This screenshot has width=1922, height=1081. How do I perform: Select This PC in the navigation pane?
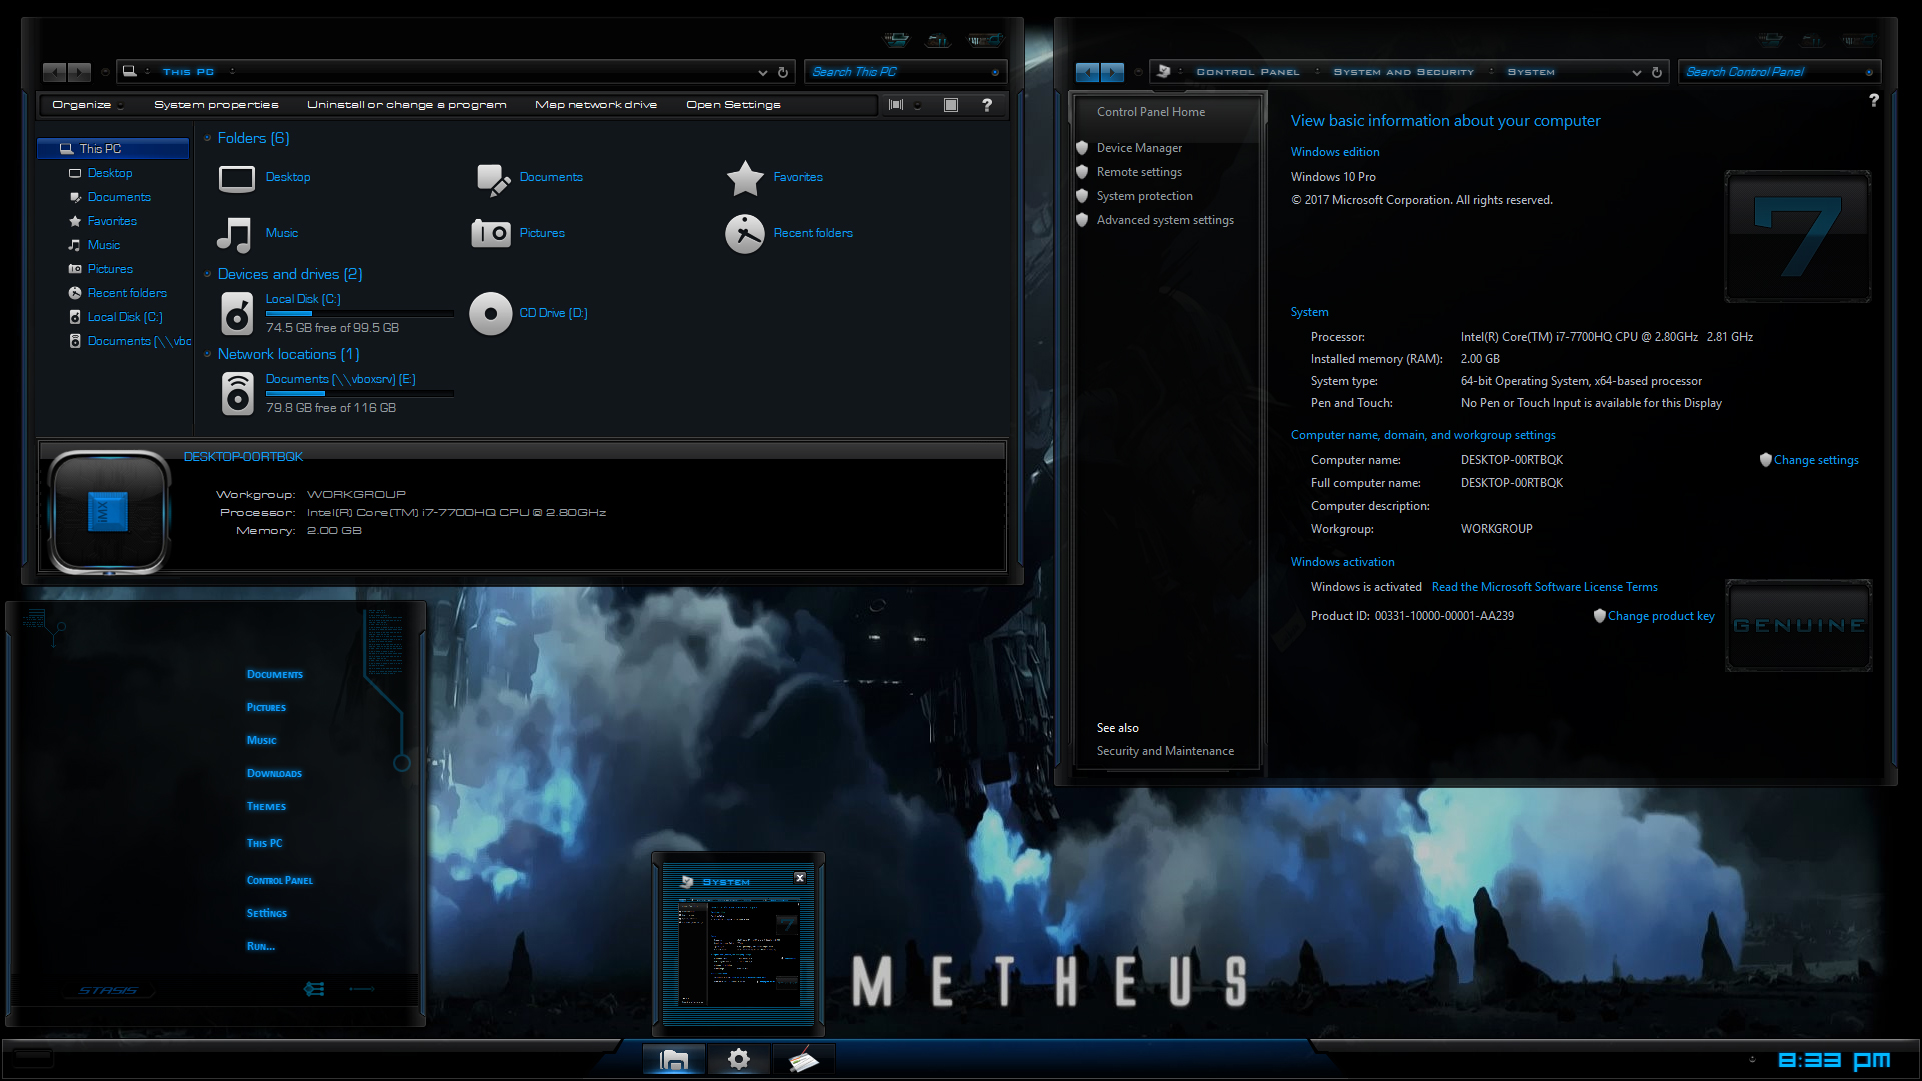click(100, 148)
